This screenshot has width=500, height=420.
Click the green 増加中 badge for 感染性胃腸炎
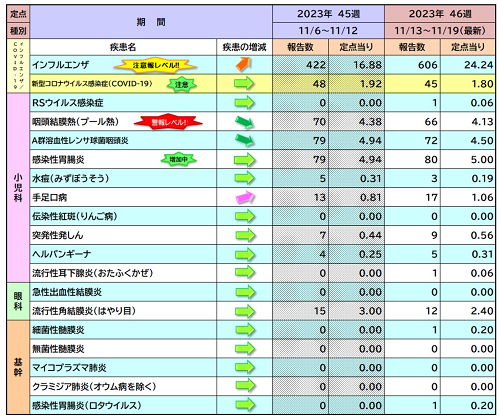point(179,160)
